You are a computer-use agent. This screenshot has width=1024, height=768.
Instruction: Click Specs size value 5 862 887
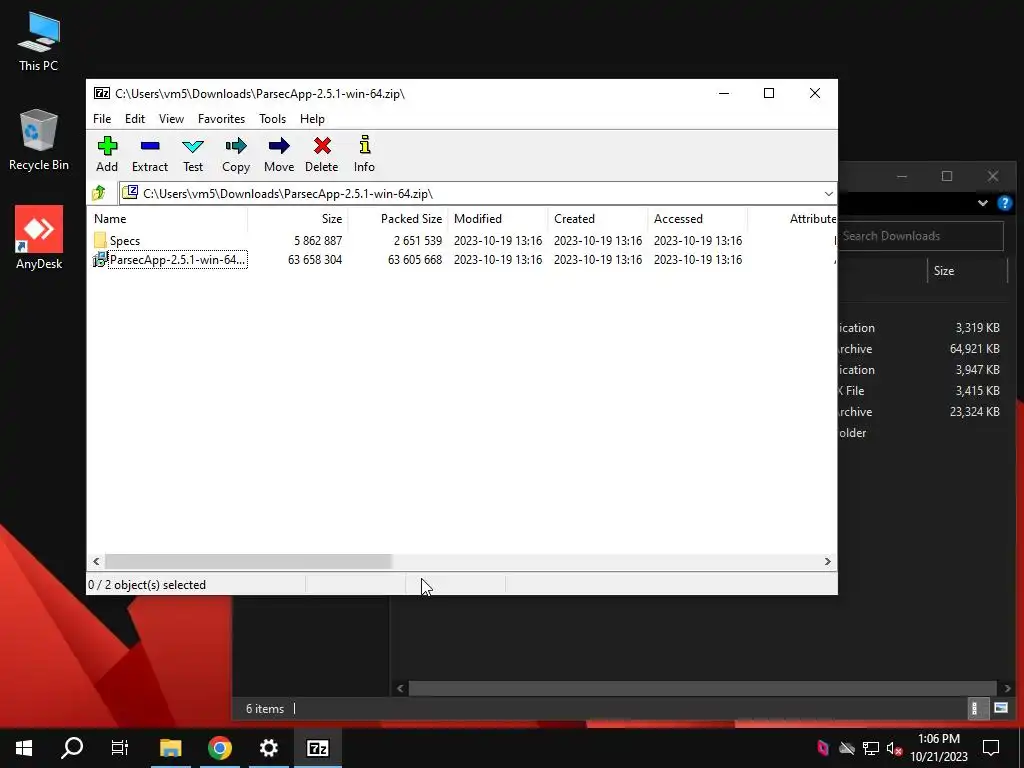318,240
